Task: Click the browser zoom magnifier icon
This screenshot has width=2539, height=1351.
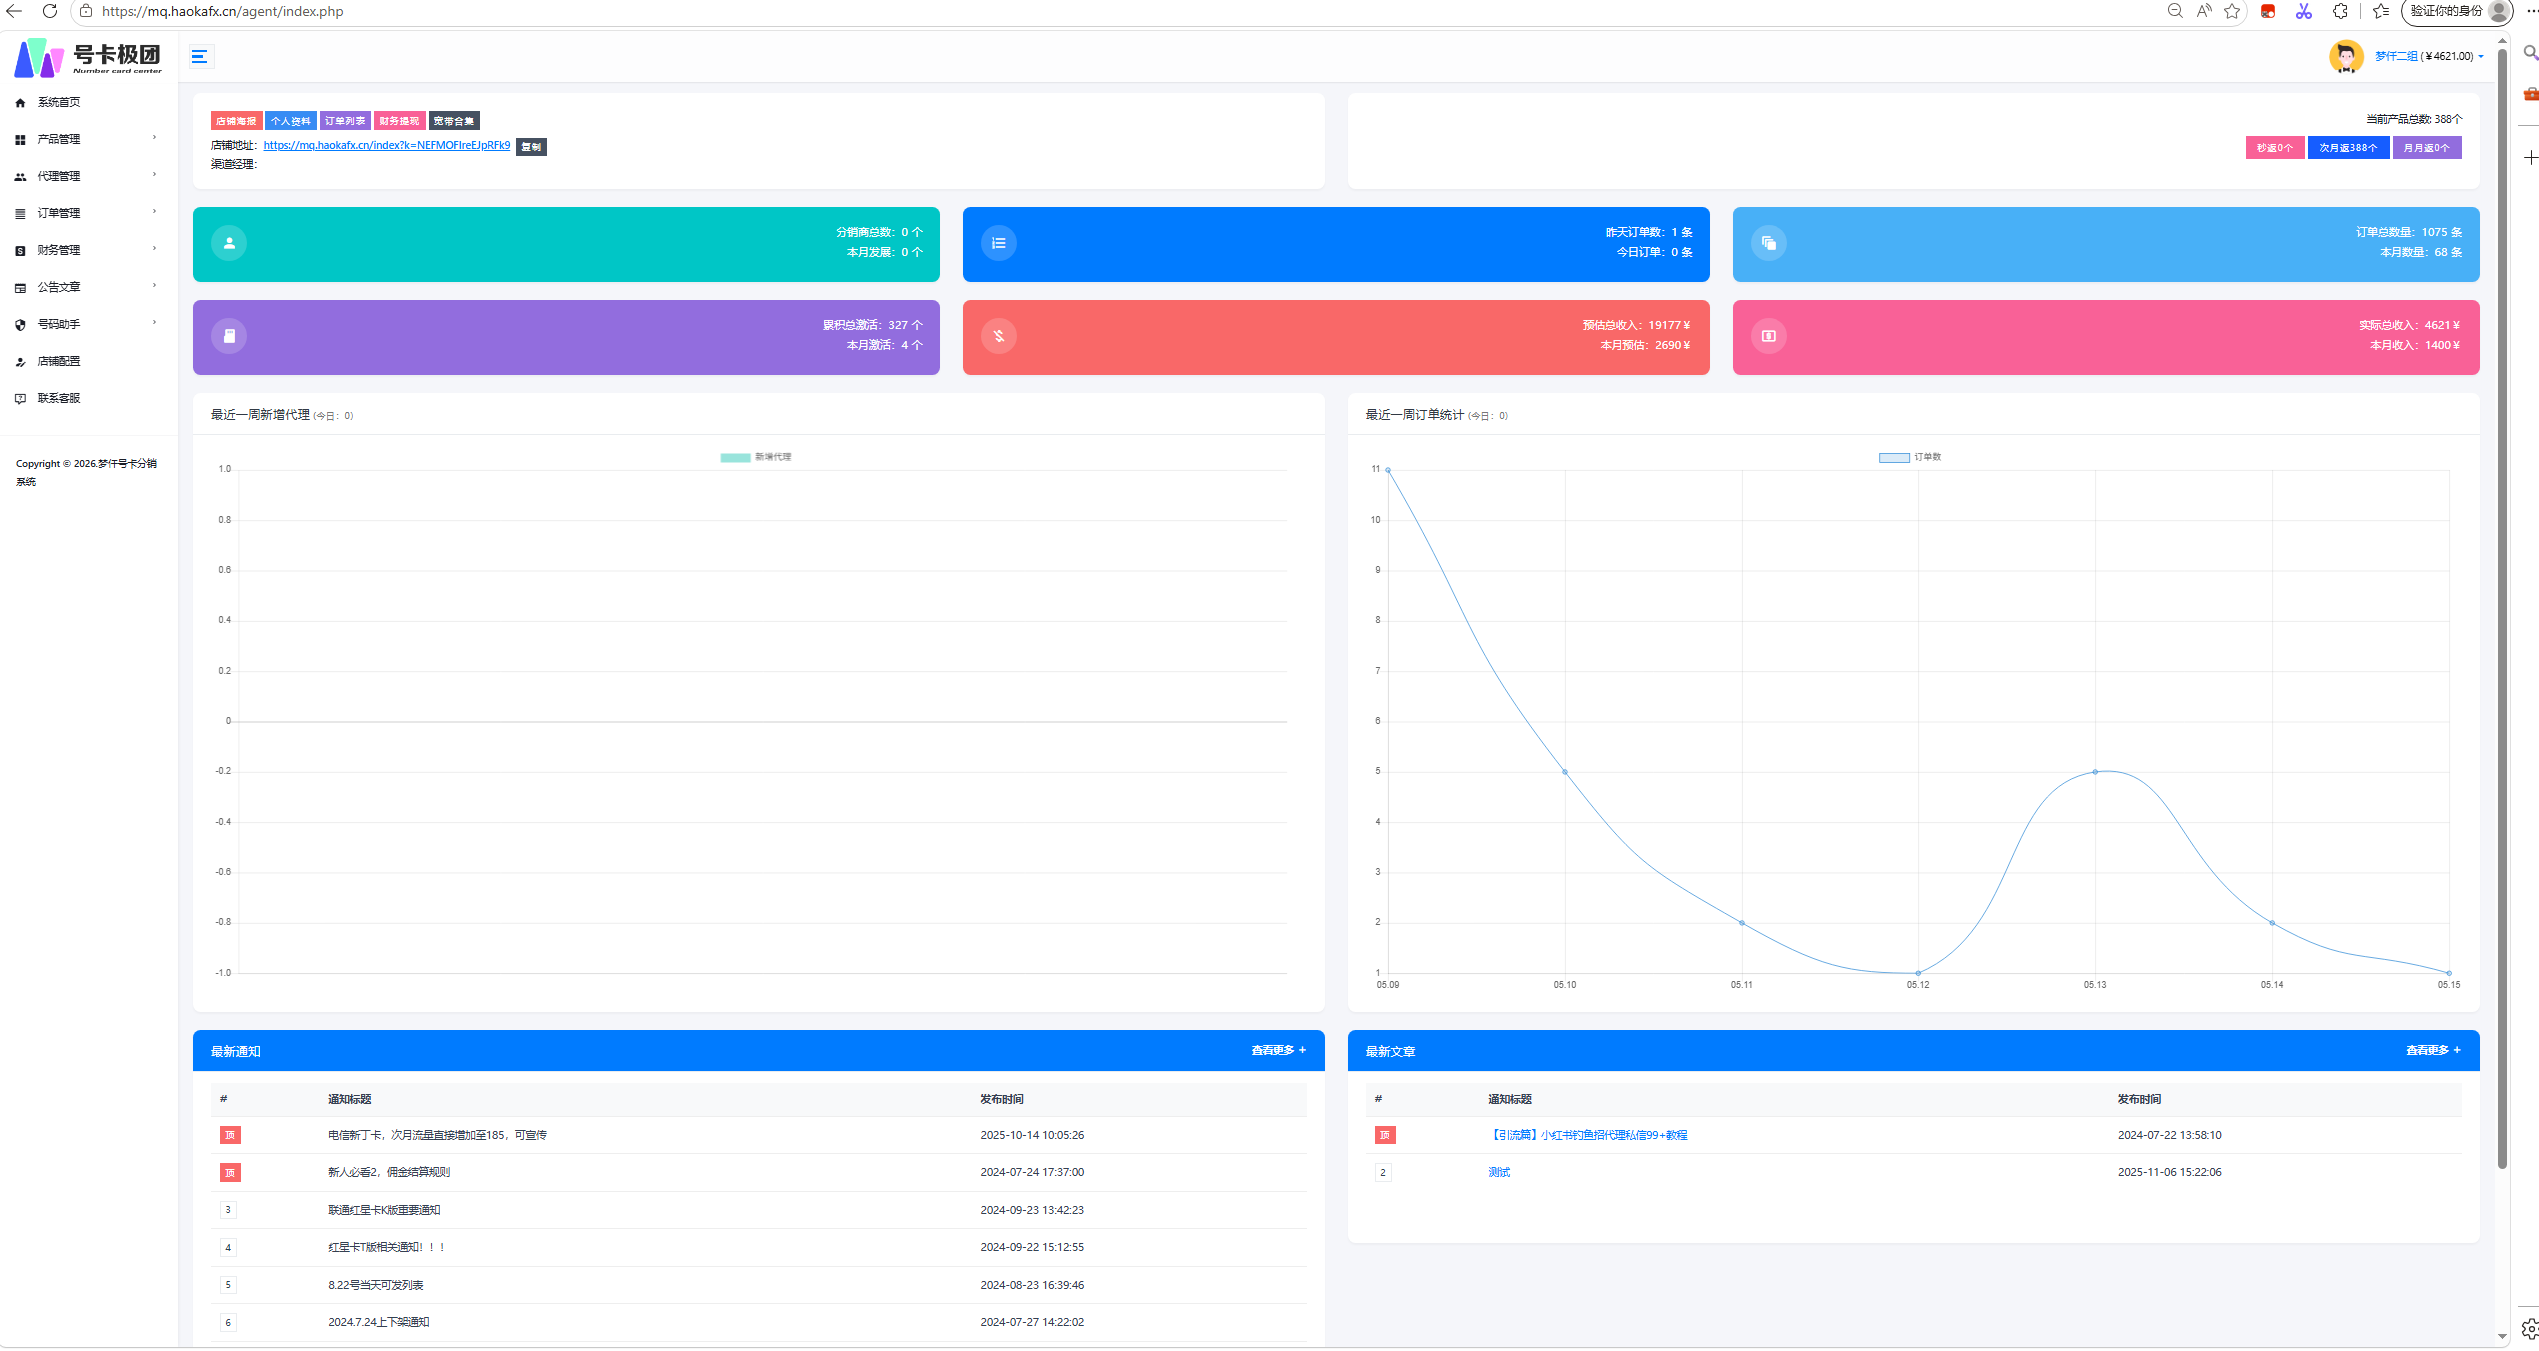Action: 2175,11
